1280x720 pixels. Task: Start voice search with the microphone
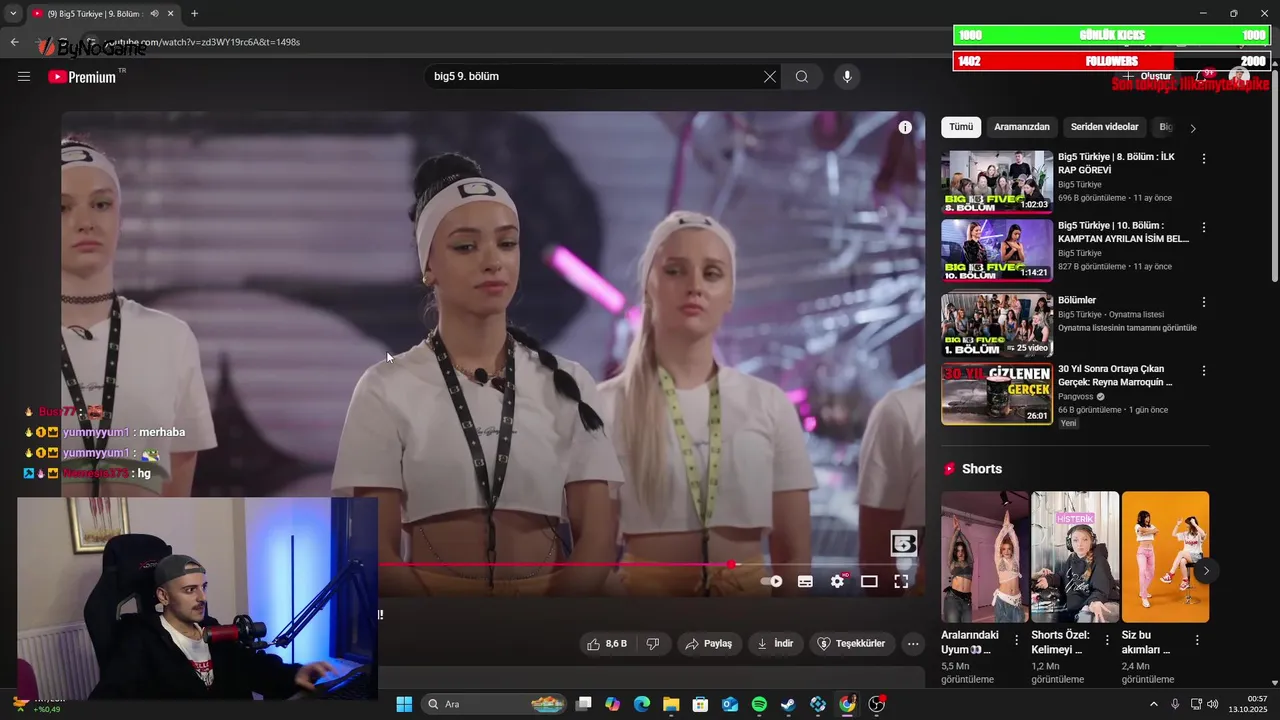(x=848, y=76)
